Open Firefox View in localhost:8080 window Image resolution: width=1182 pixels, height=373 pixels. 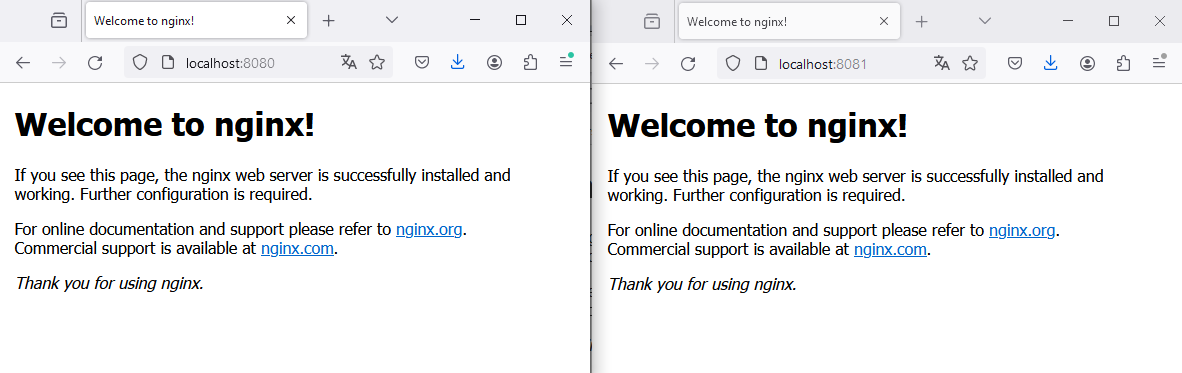click(x=59, y=21)
